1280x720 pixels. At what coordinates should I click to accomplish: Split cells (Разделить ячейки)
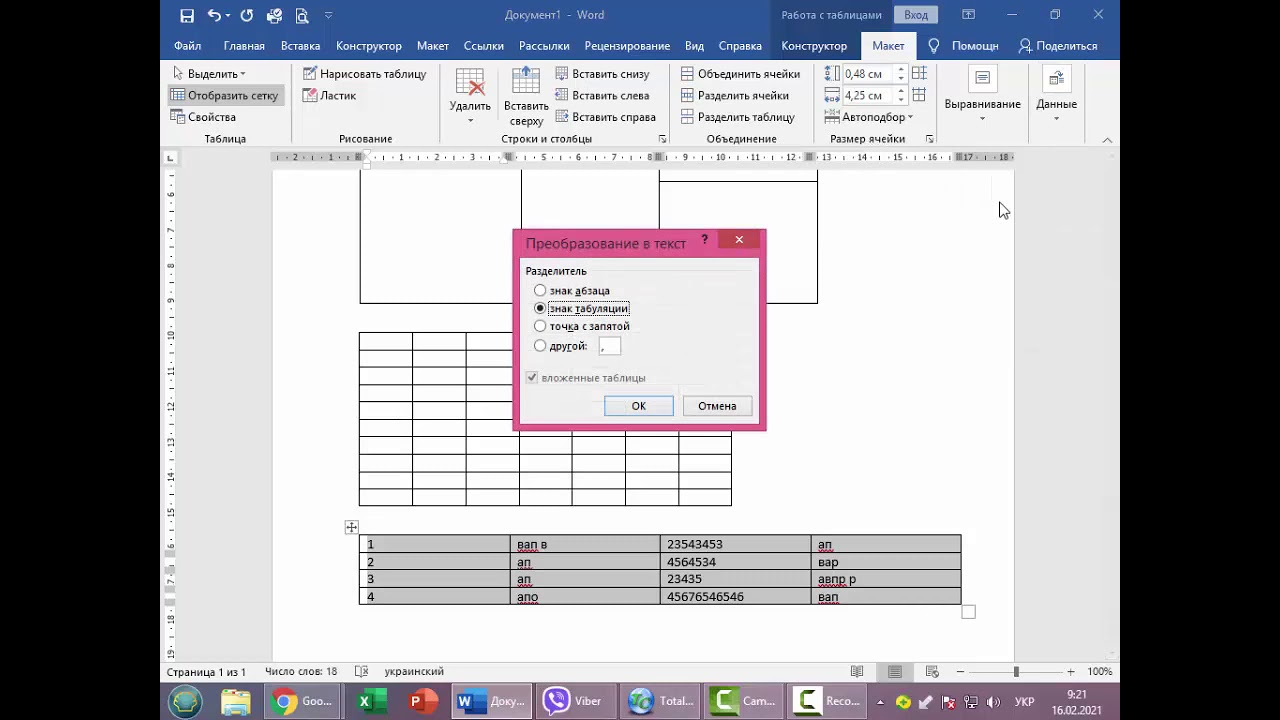pos(735,96)
